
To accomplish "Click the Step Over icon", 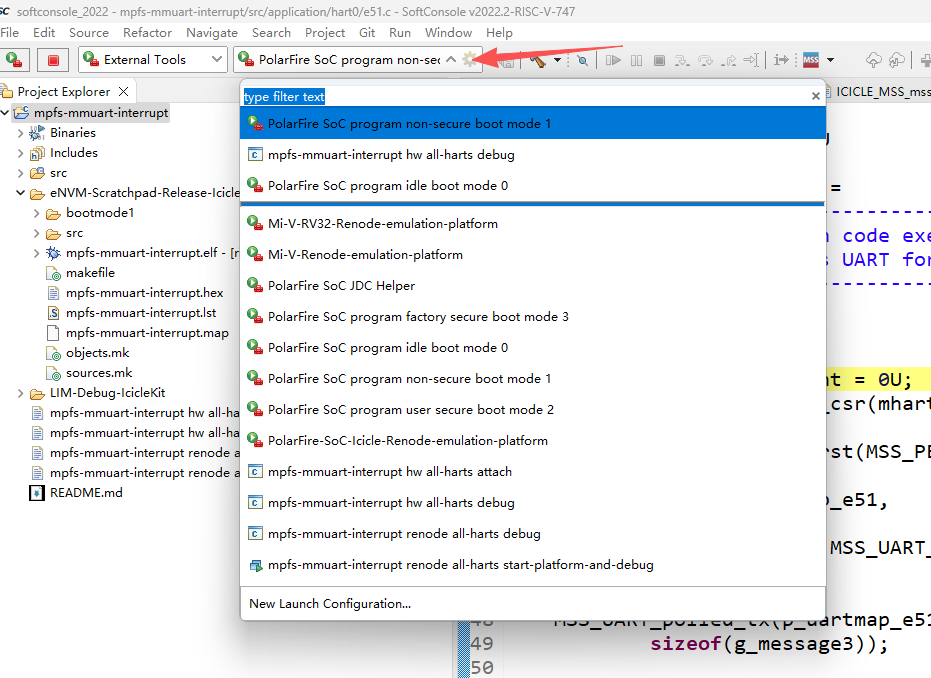I will [x=705, y=60].
